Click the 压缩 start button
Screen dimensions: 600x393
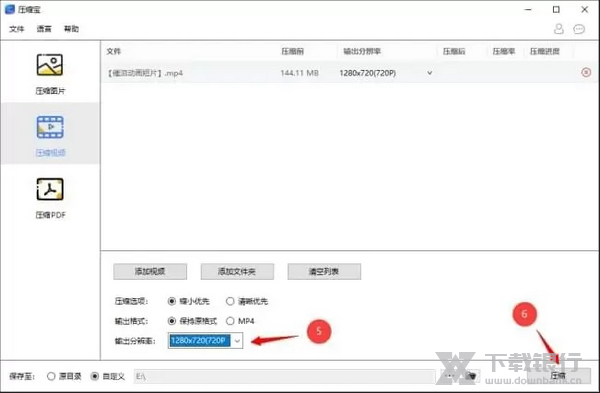(x=558, y=375)
